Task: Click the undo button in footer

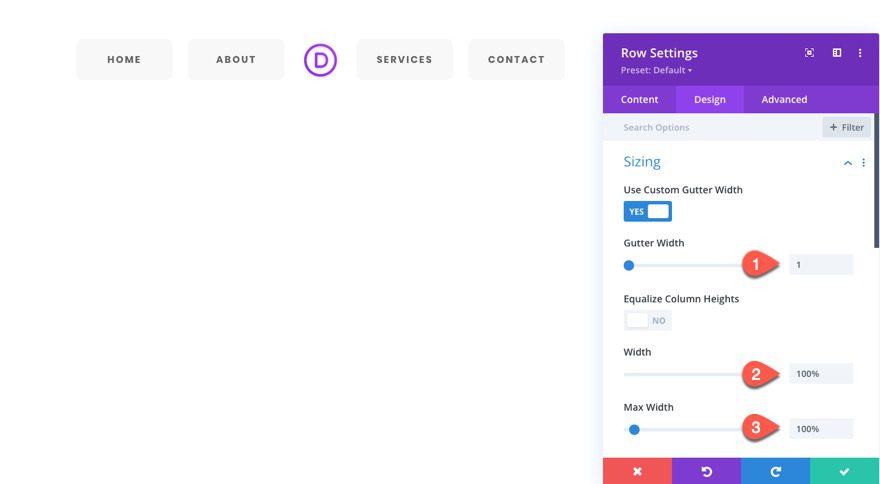Action: click(707, 471)
